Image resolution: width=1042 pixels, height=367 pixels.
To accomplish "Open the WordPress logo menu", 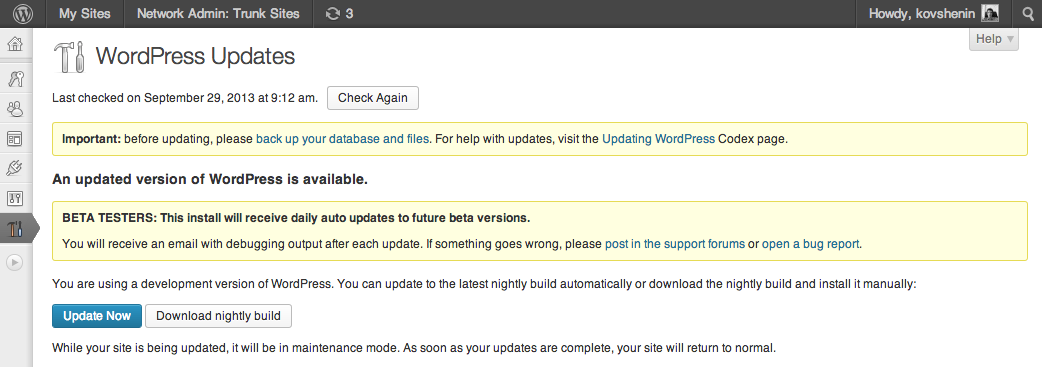I will pos(23,13).
